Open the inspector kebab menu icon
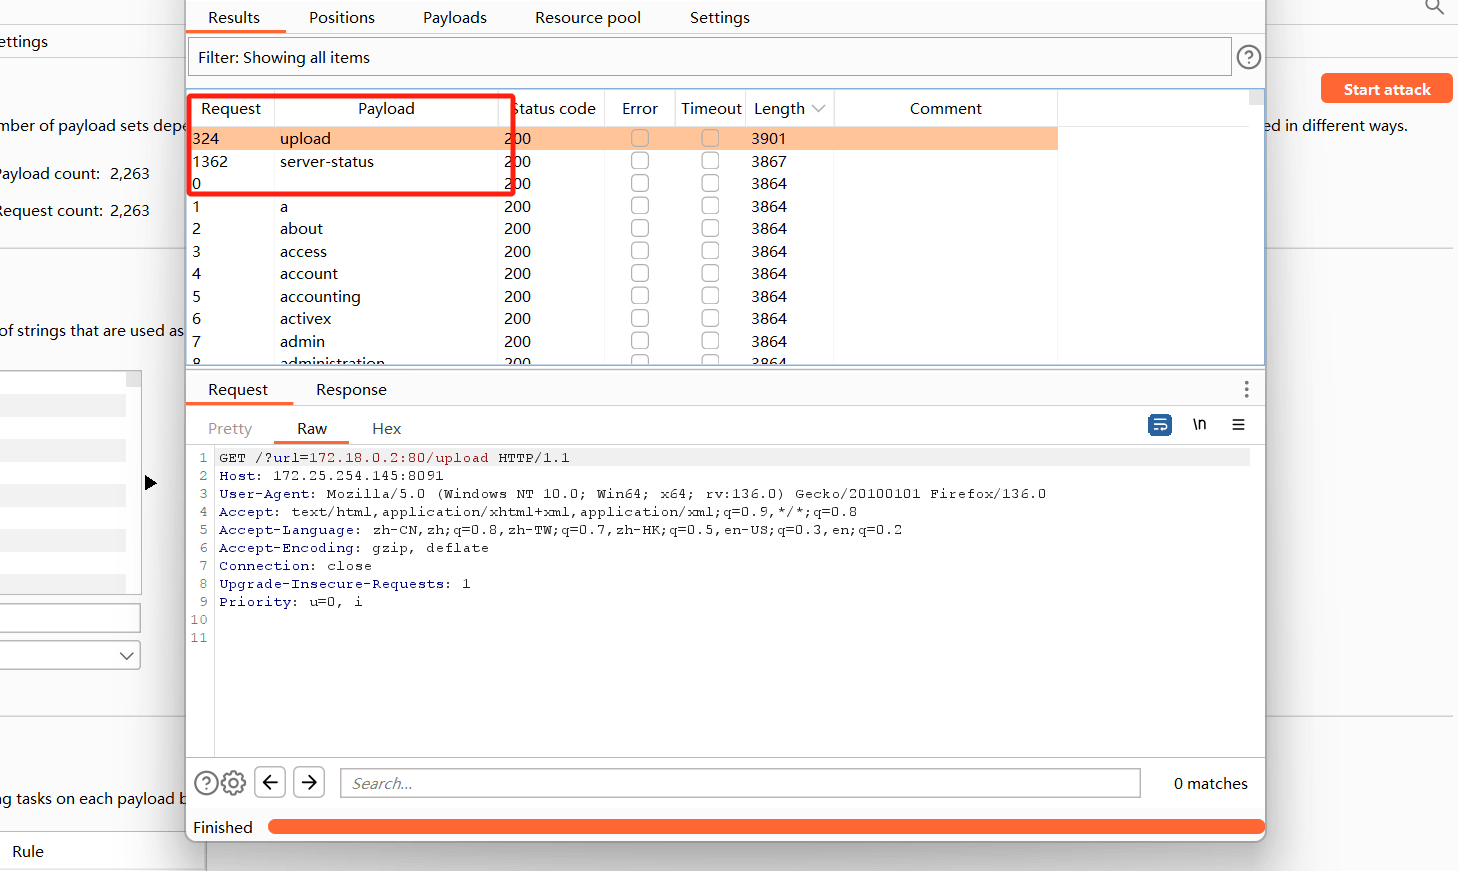Viewport: 1458px width, 871px height. 1246,389
